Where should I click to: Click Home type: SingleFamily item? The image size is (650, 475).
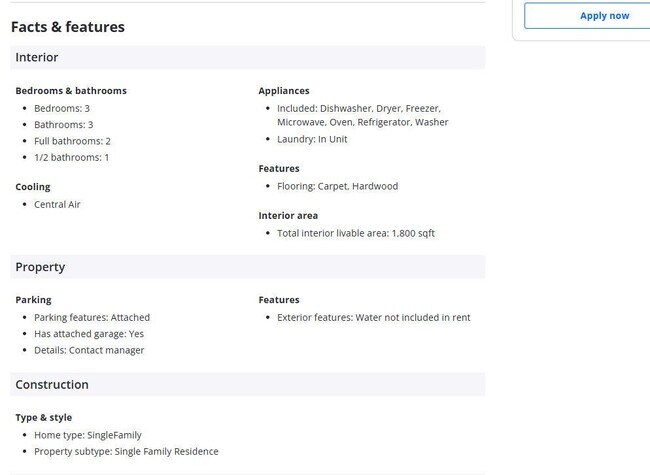(x=88, y=435)
